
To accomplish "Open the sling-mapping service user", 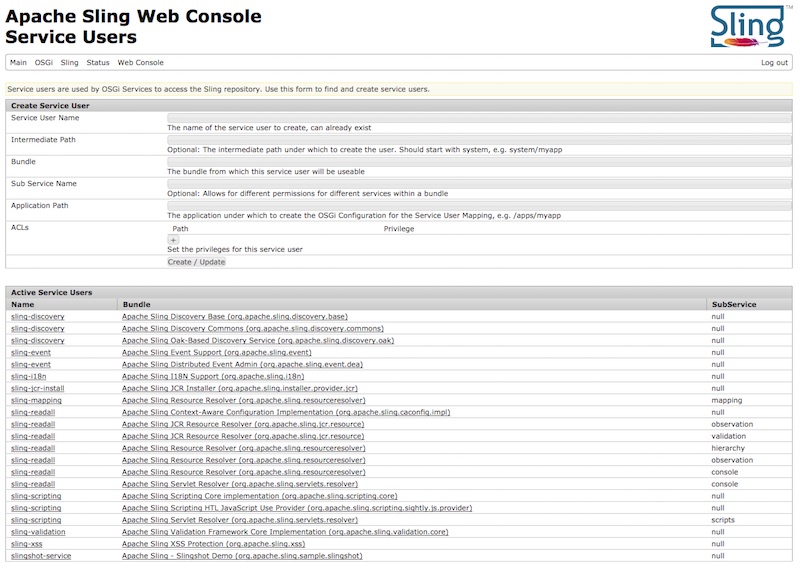I will point(36,401).
